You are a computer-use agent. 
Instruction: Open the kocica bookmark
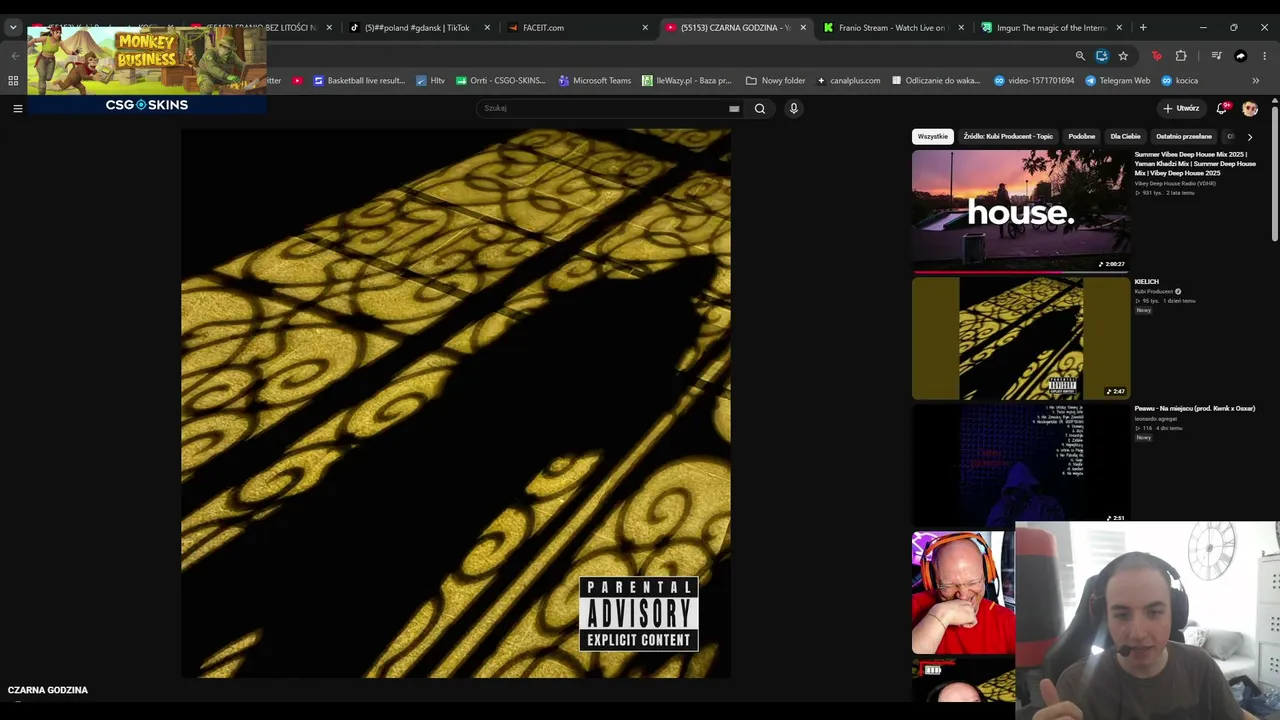coord(1180,81)
